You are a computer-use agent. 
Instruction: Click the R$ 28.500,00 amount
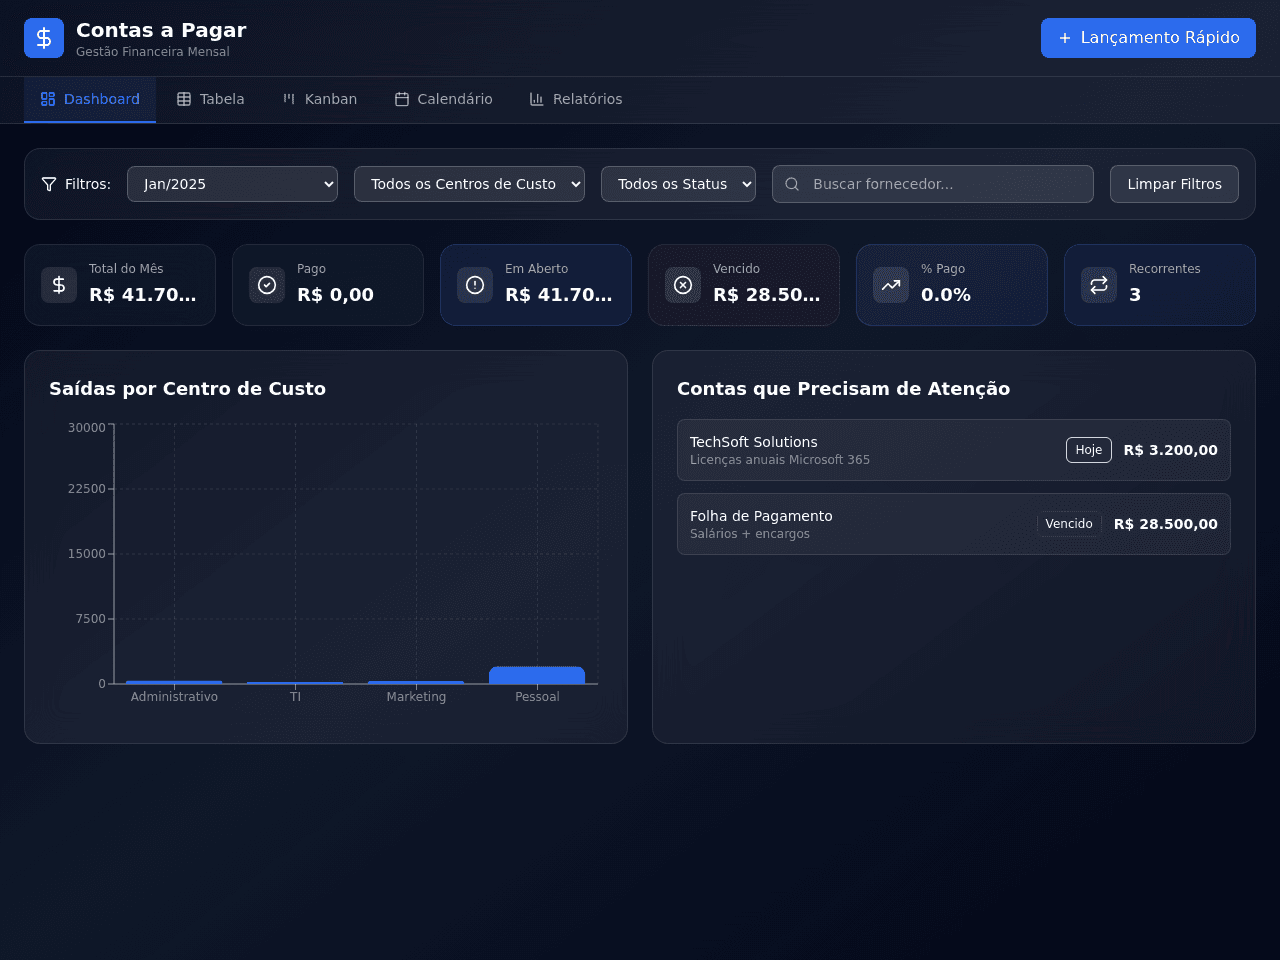(x=1165, y=524)
